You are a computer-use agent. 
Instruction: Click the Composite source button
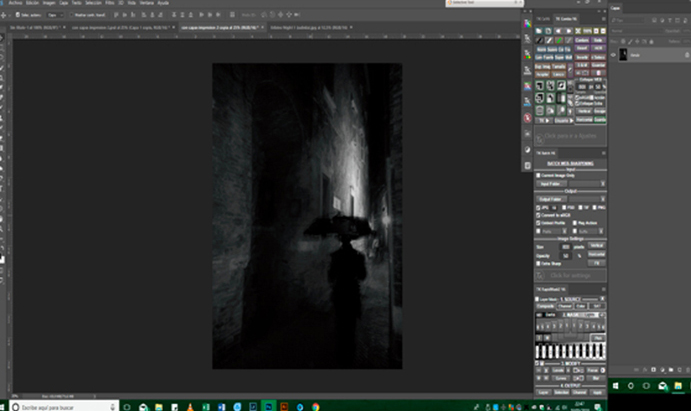pyautogui.click(x=546, y=306)
